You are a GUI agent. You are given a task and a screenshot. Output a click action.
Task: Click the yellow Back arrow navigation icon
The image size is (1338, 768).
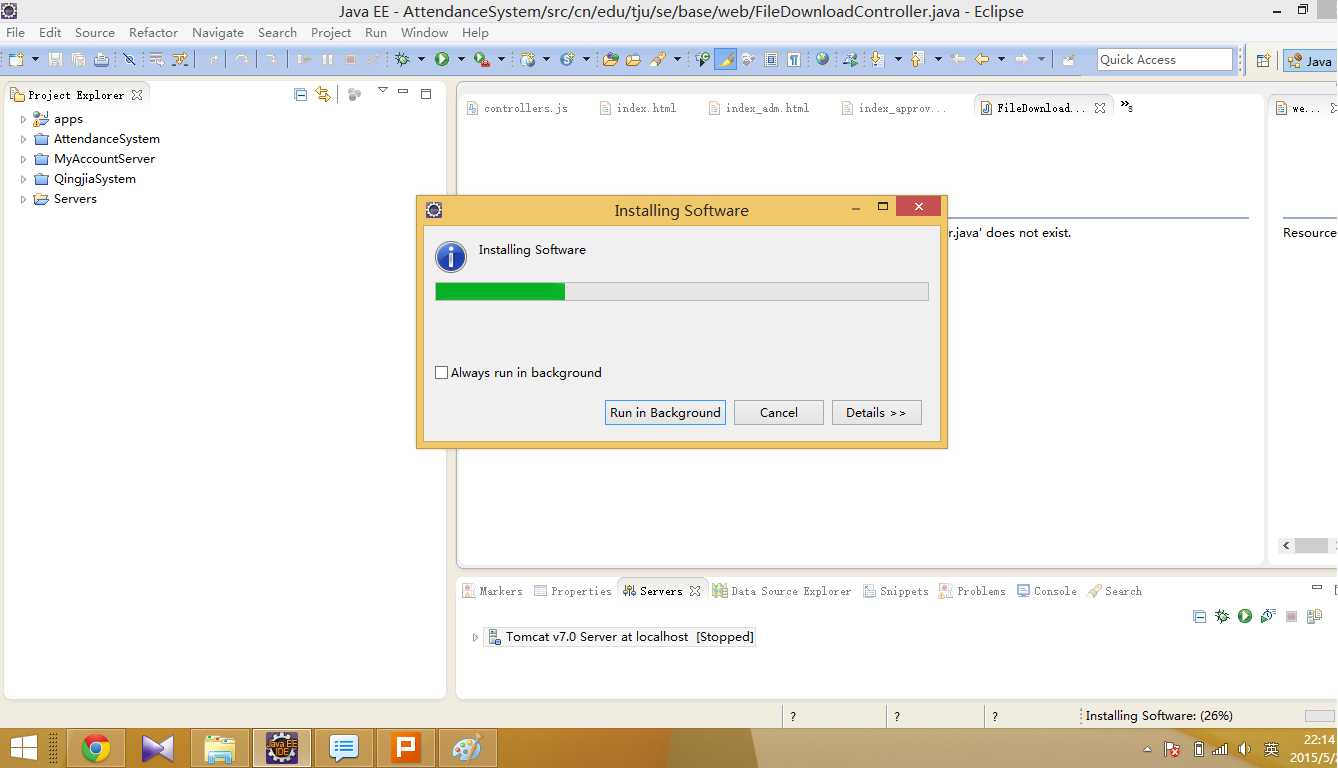(982, 59)
